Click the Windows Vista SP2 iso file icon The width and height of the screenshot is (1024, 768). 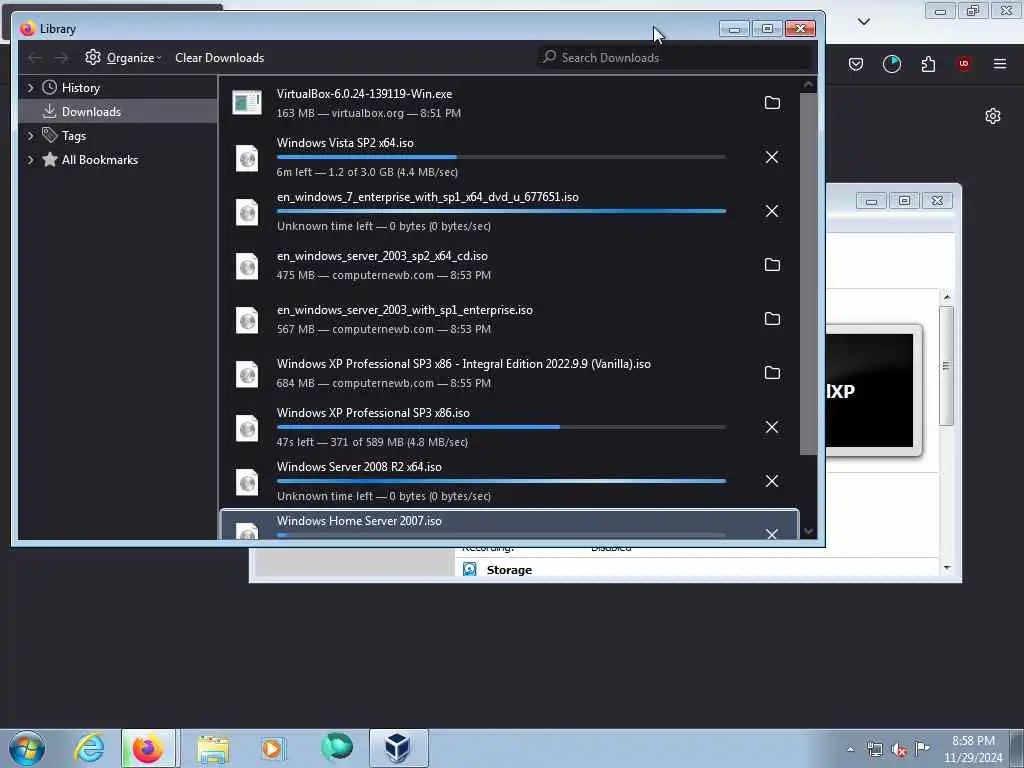pyautogui.click(x=247, y=158)
